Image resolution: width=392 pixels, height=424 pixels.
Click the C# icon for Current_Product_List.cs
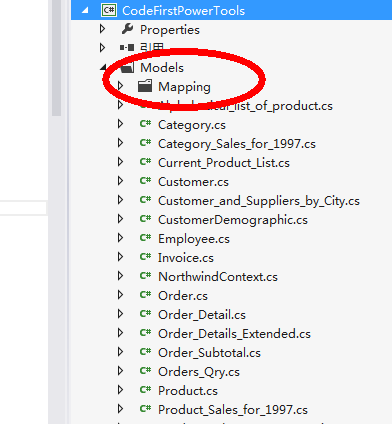click(145, 162)
